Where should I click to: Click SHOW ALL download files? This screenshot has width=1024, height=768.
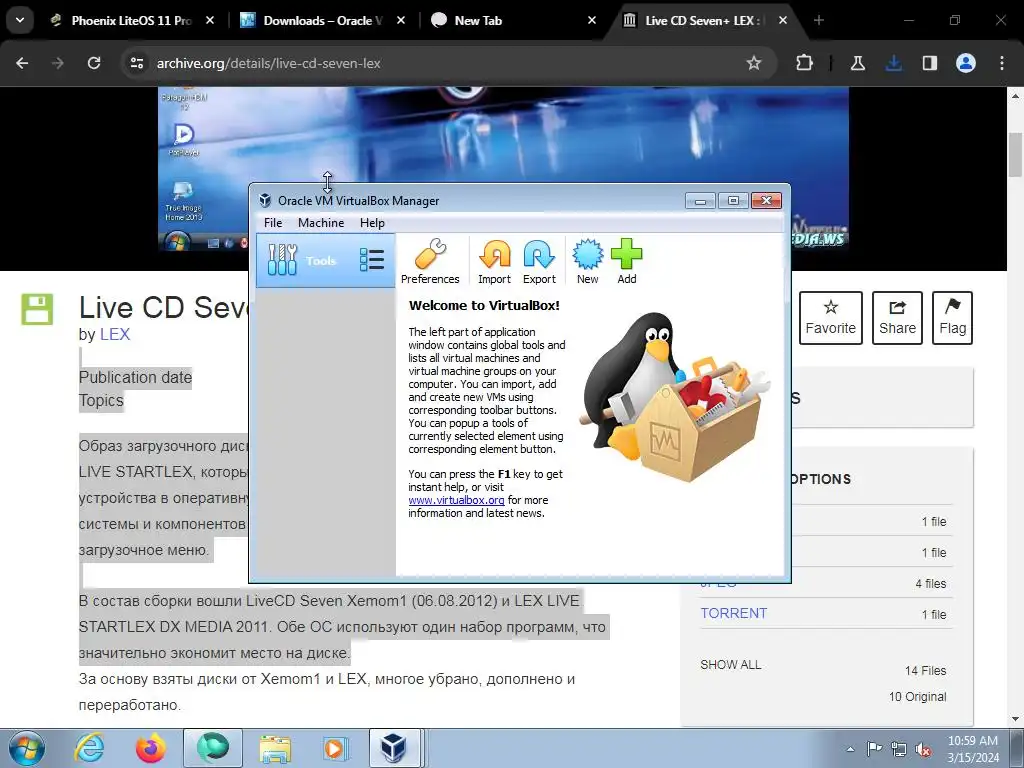(x=730, y=664)
